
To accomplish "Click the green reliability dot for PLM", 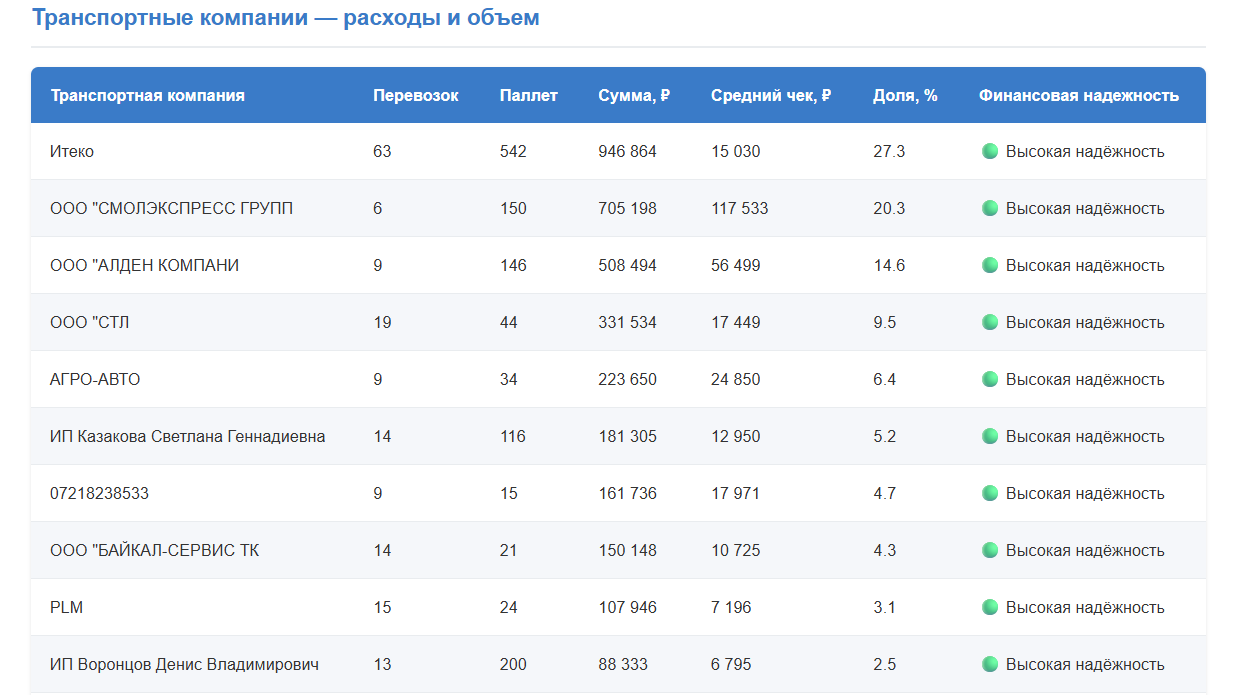I will point(990,607).
